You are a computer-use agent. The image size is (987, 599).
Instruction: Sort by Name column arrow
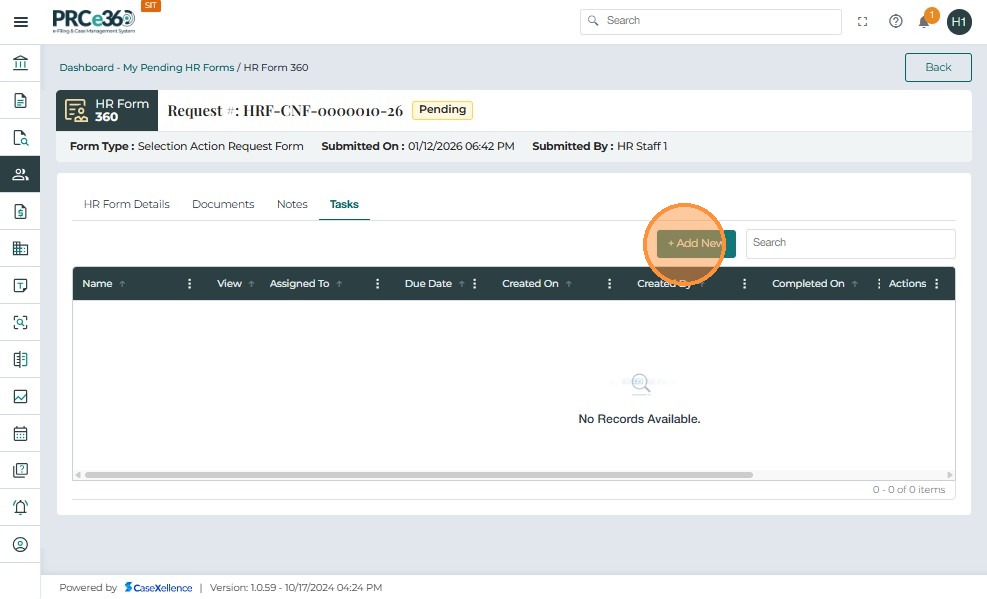[122, 284]
